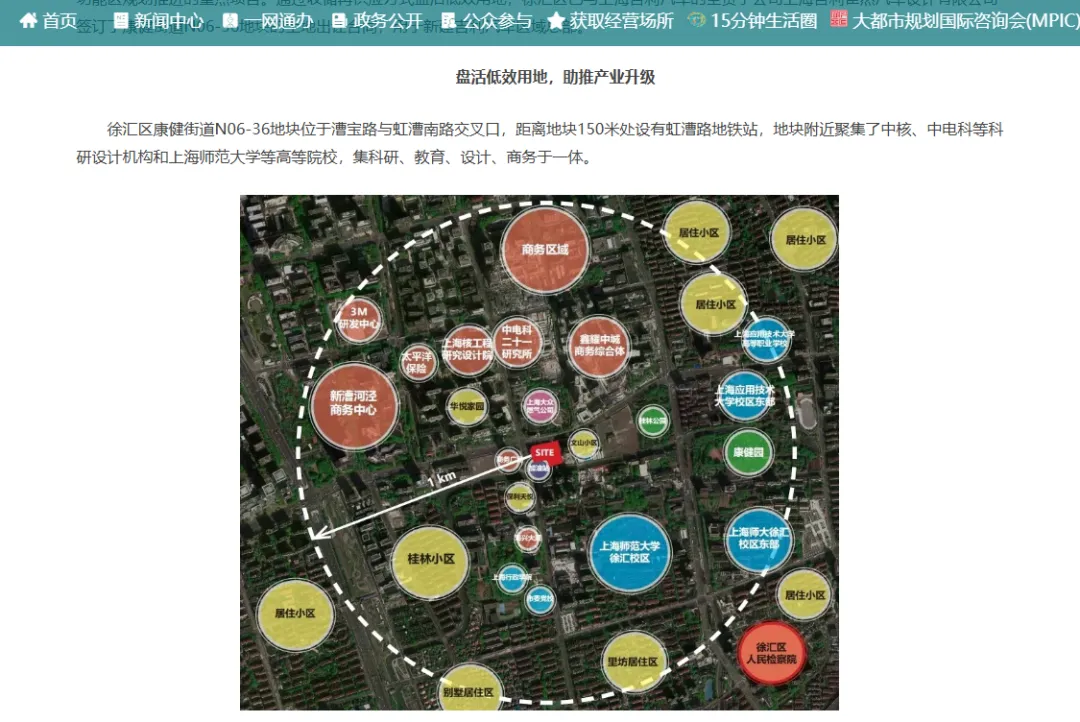Click the star icon beside 获取经营场所
This screenshot has width=1080, height=722.
[556, 21]
